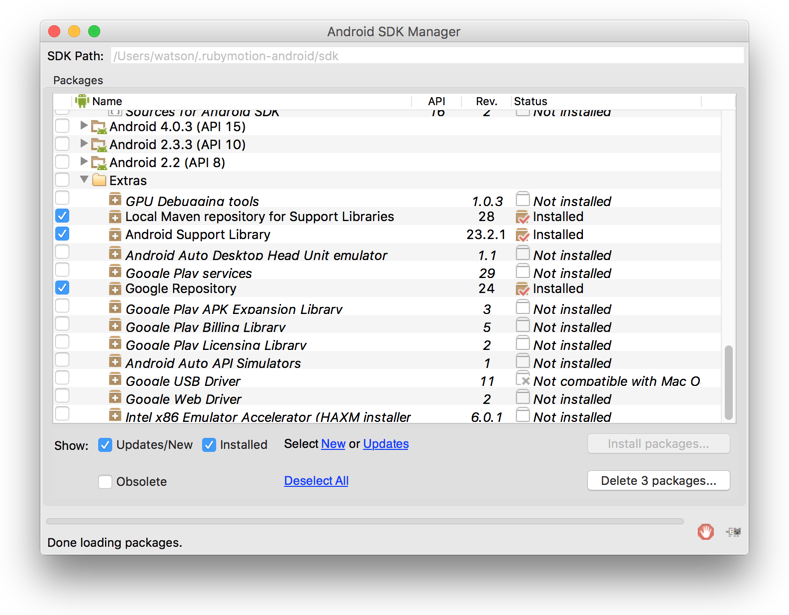Click the red stop-hand icon
Image resolution: width=789 pixels, height=615 pixels.
(705, 531)
